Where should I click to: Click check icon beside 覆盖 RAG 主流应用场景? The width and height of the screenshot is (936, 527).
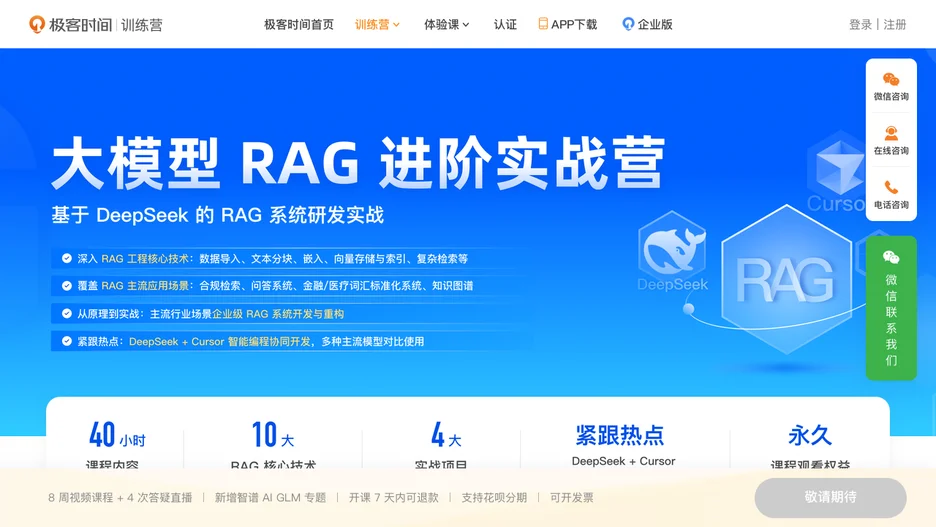[x=67, y=286]
